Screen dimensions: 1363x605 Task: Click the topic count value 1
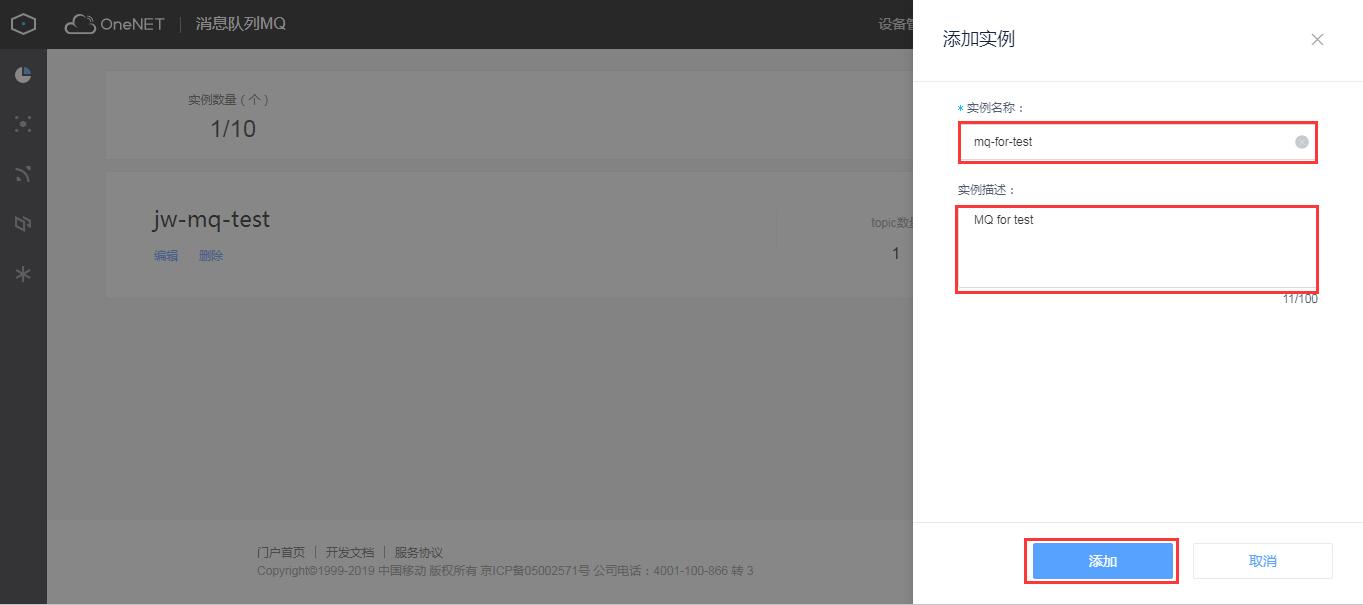(896, 254)
